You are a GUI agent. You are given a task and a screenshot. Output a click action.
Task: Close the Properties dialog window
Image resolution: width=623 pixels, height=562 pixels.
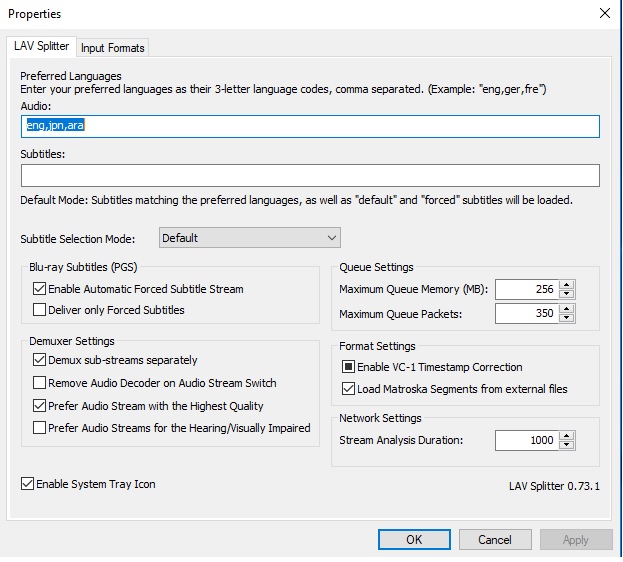(x=604, y=14)
